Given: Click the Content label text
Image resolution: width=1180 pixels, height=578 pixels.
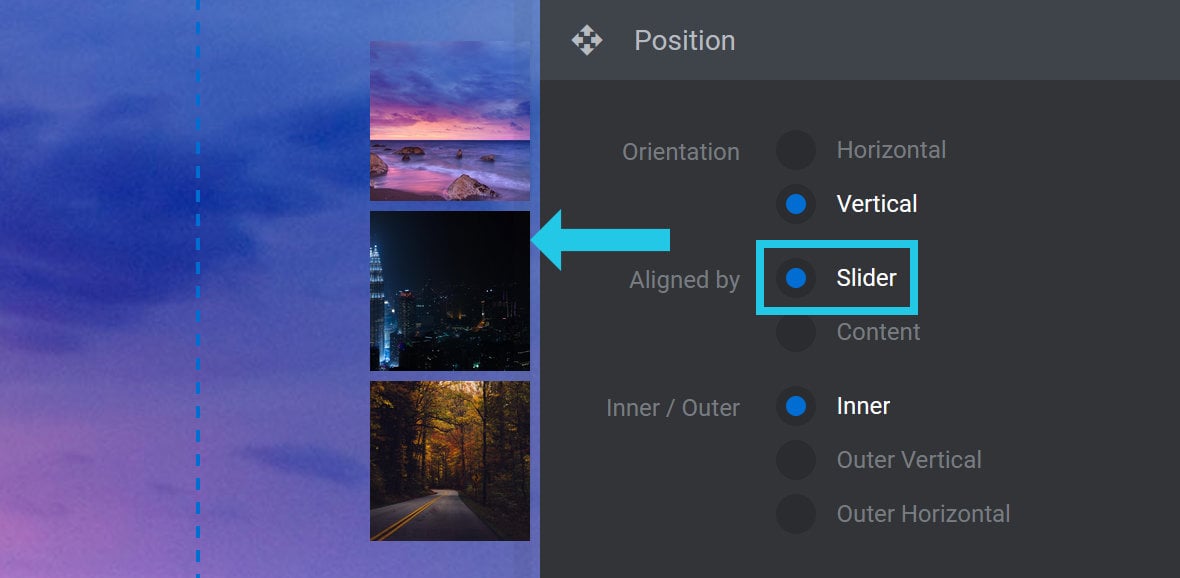Looking at the screenshot, I should pos(878,332).
